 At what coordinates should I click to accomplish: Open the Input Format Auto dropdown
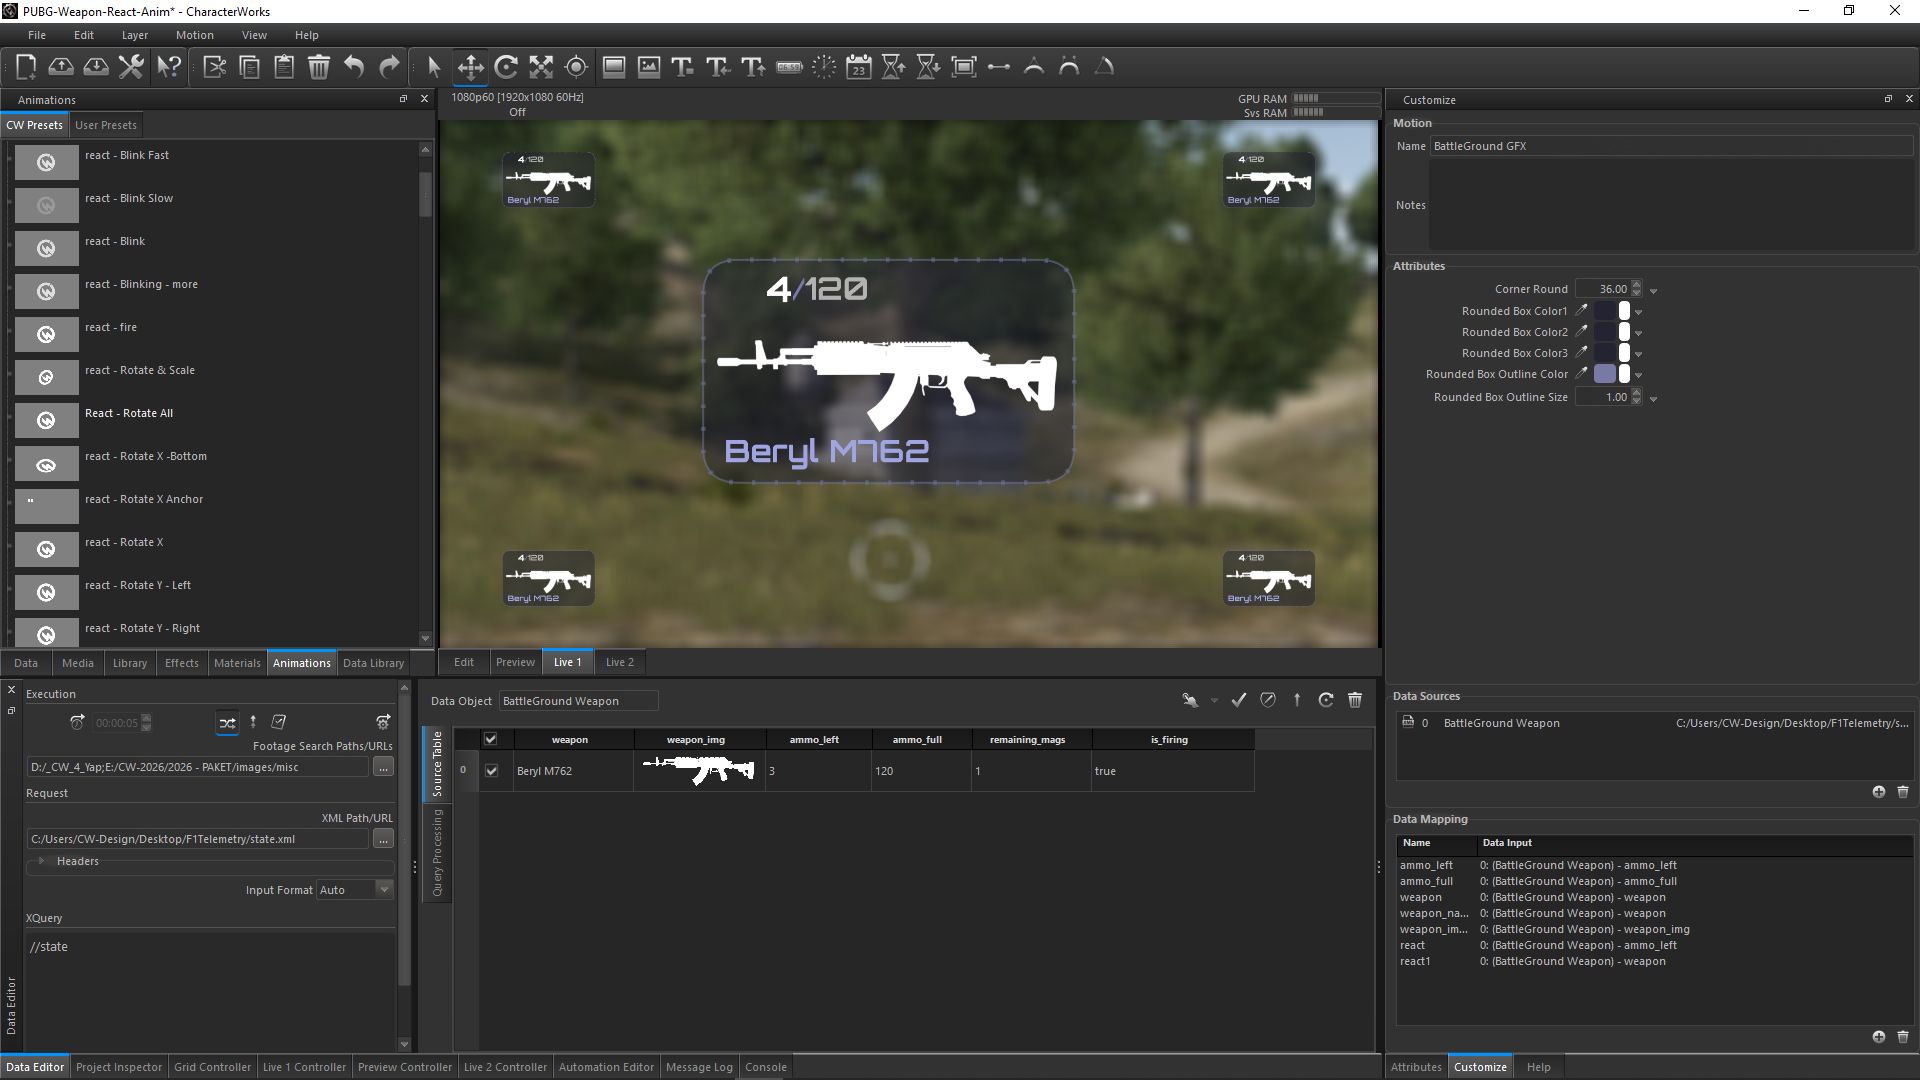[x=384, y=889]
